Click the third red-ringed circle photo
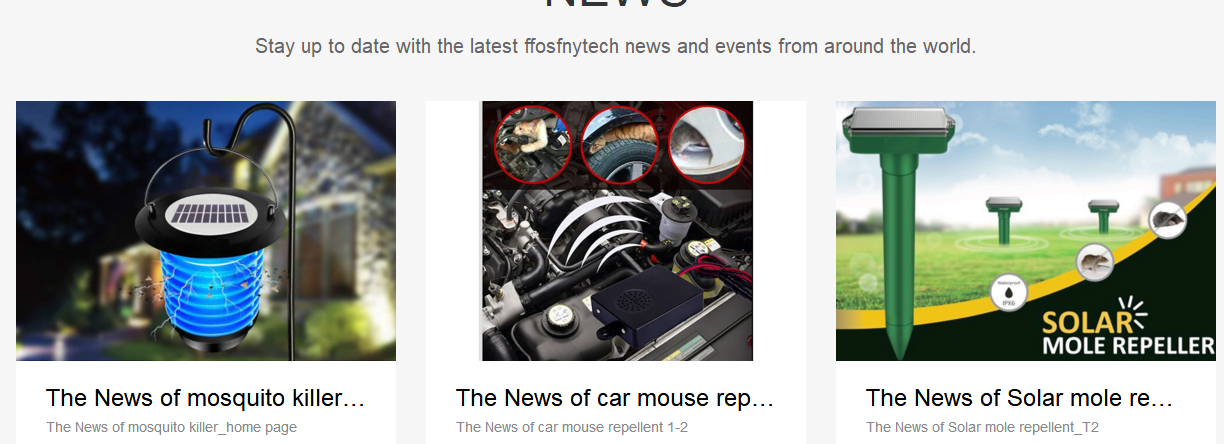 pyautogui.click(x=707, y=145)
